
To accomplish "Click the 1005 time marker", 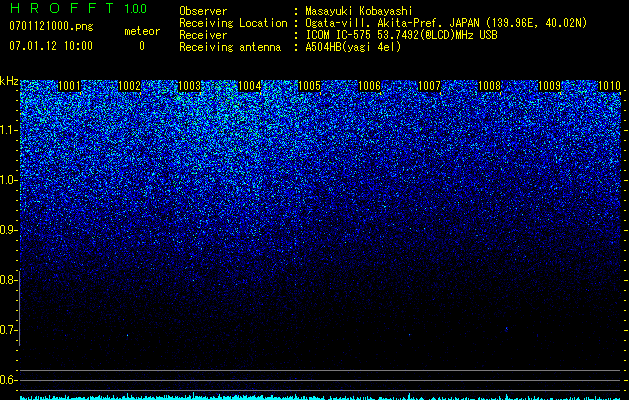I will 309,86.
